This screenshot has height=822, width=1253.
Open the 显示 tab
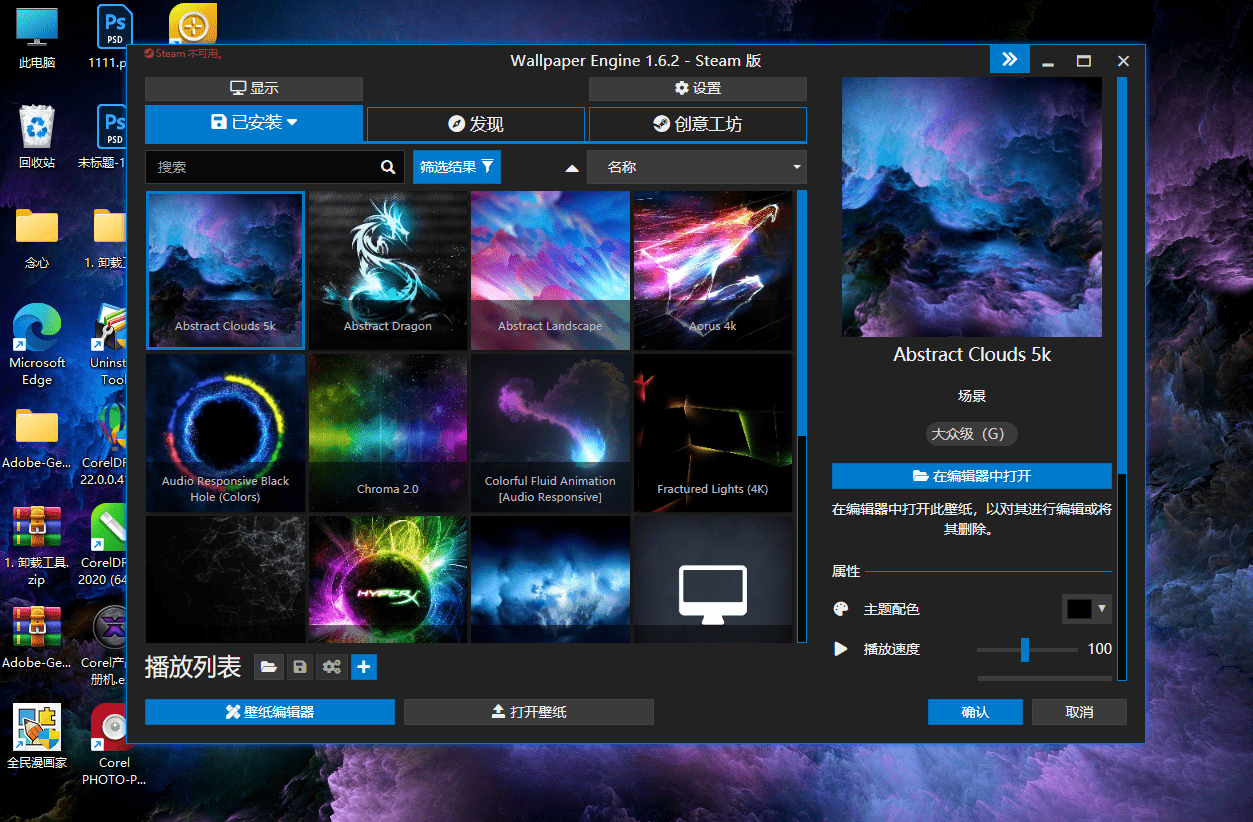pyautogui.click(x=254, y=88)
